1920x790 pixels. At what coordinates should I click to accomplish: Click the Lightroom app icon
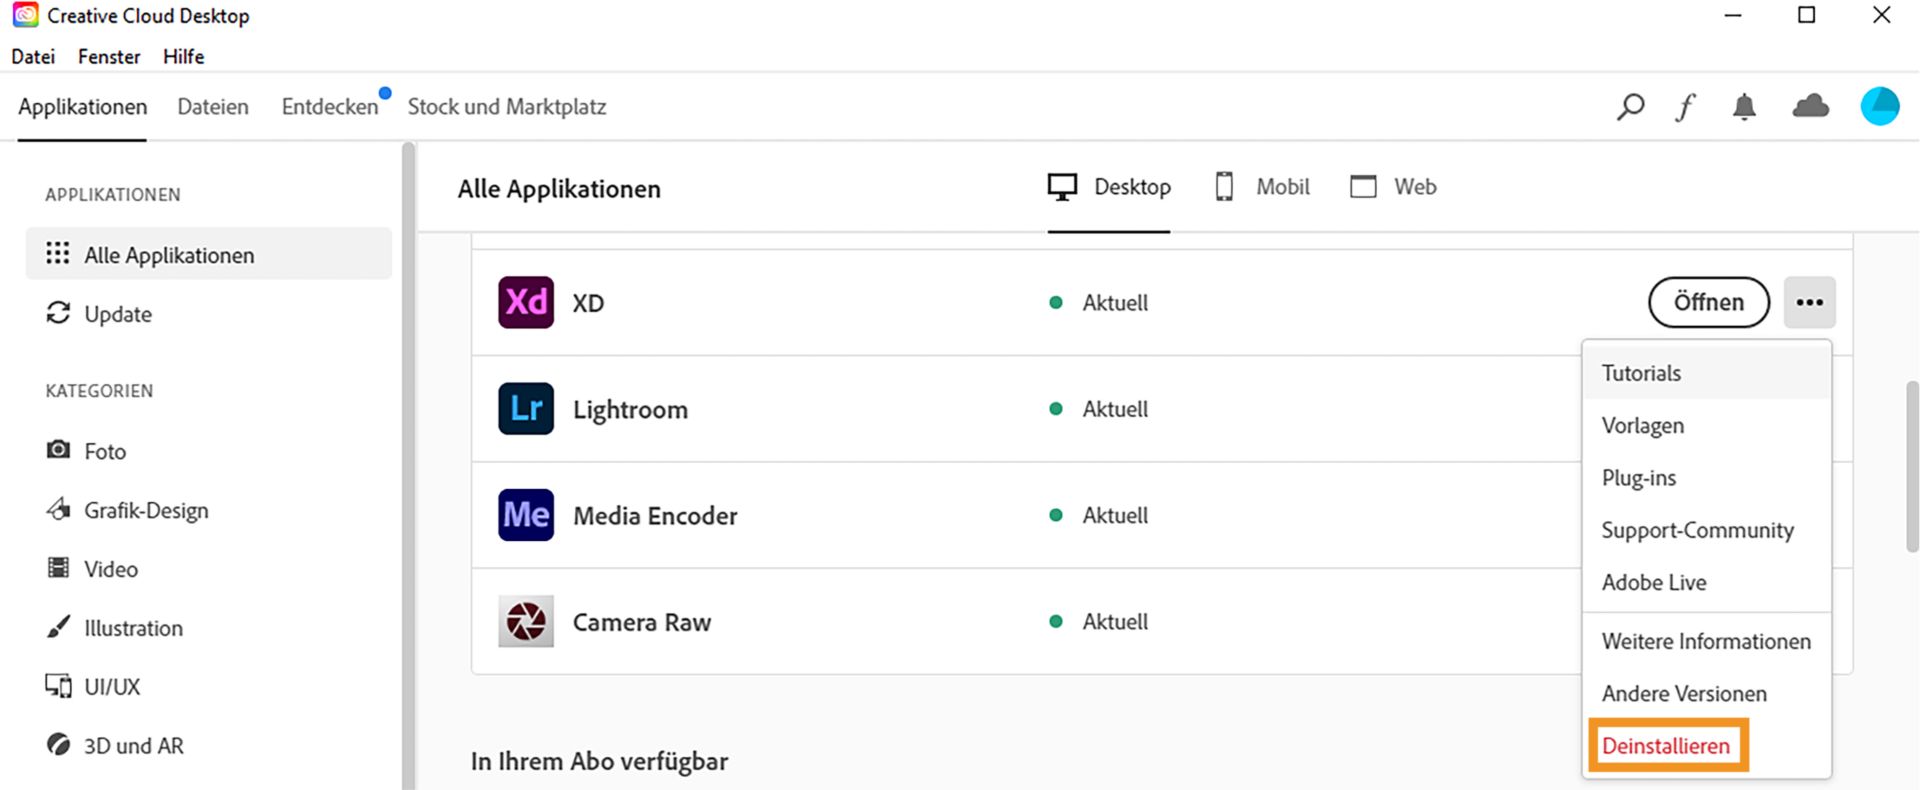(x=526, y=409)
